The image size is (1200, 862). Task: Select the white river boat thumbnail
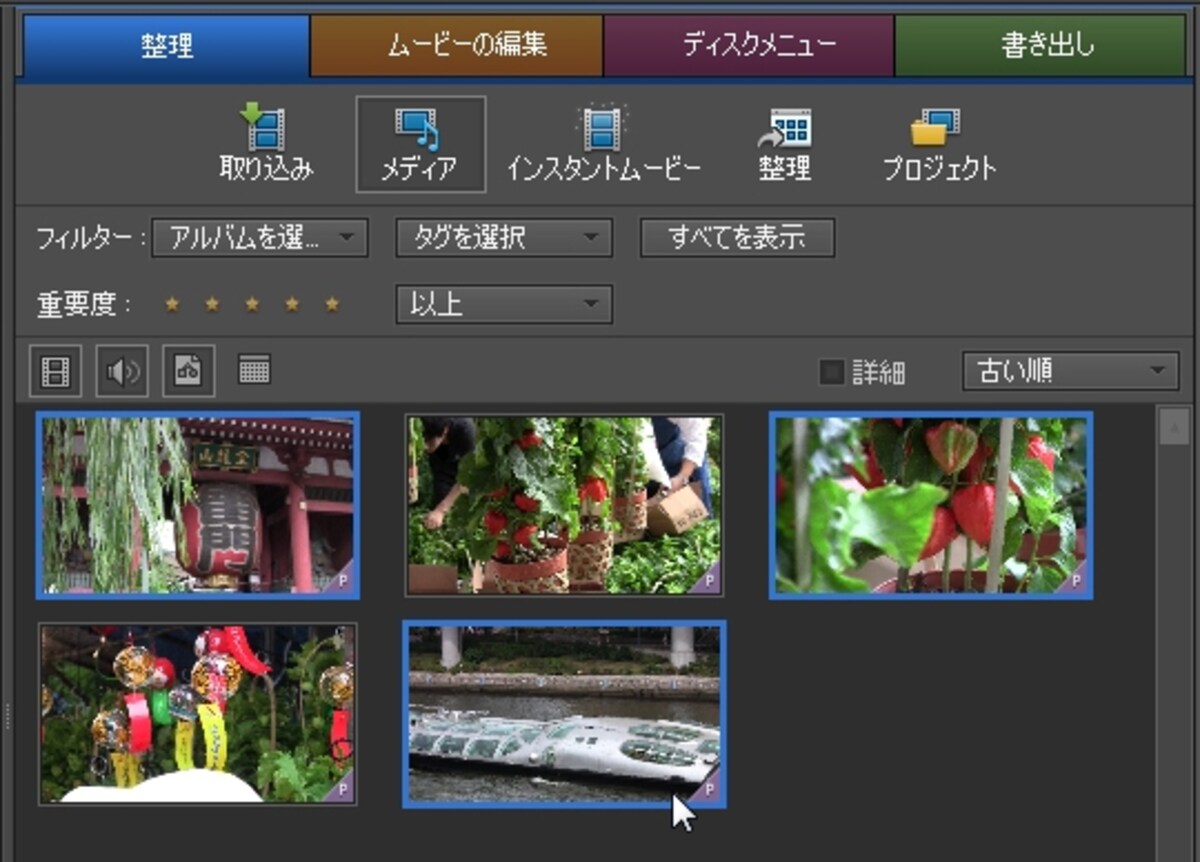tap(564, 714)
